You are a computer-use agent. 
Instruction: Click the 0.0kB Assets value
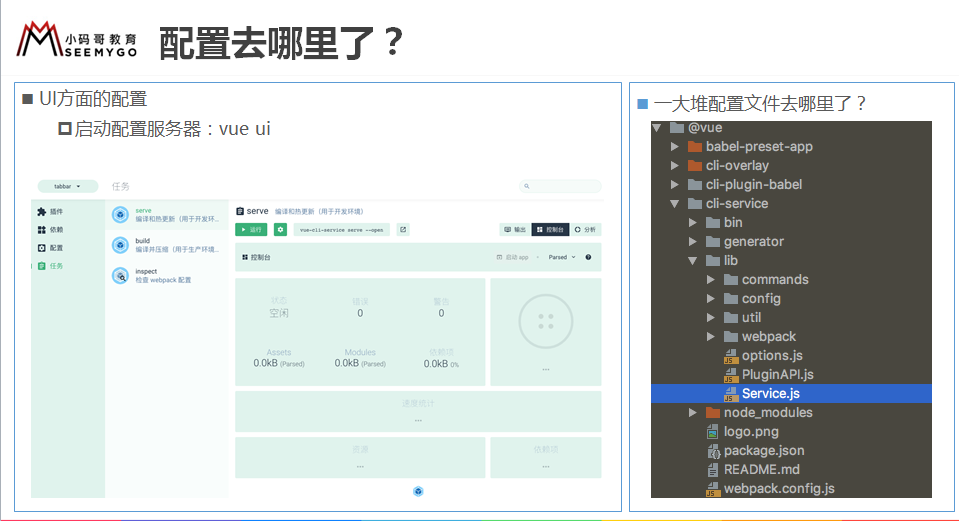click(x=279, y=363)
